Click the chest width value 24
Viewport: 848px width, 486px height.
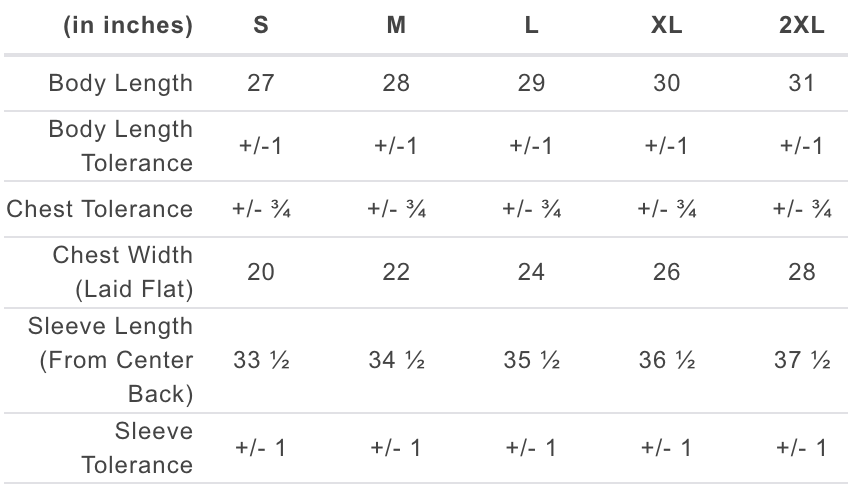531,272
